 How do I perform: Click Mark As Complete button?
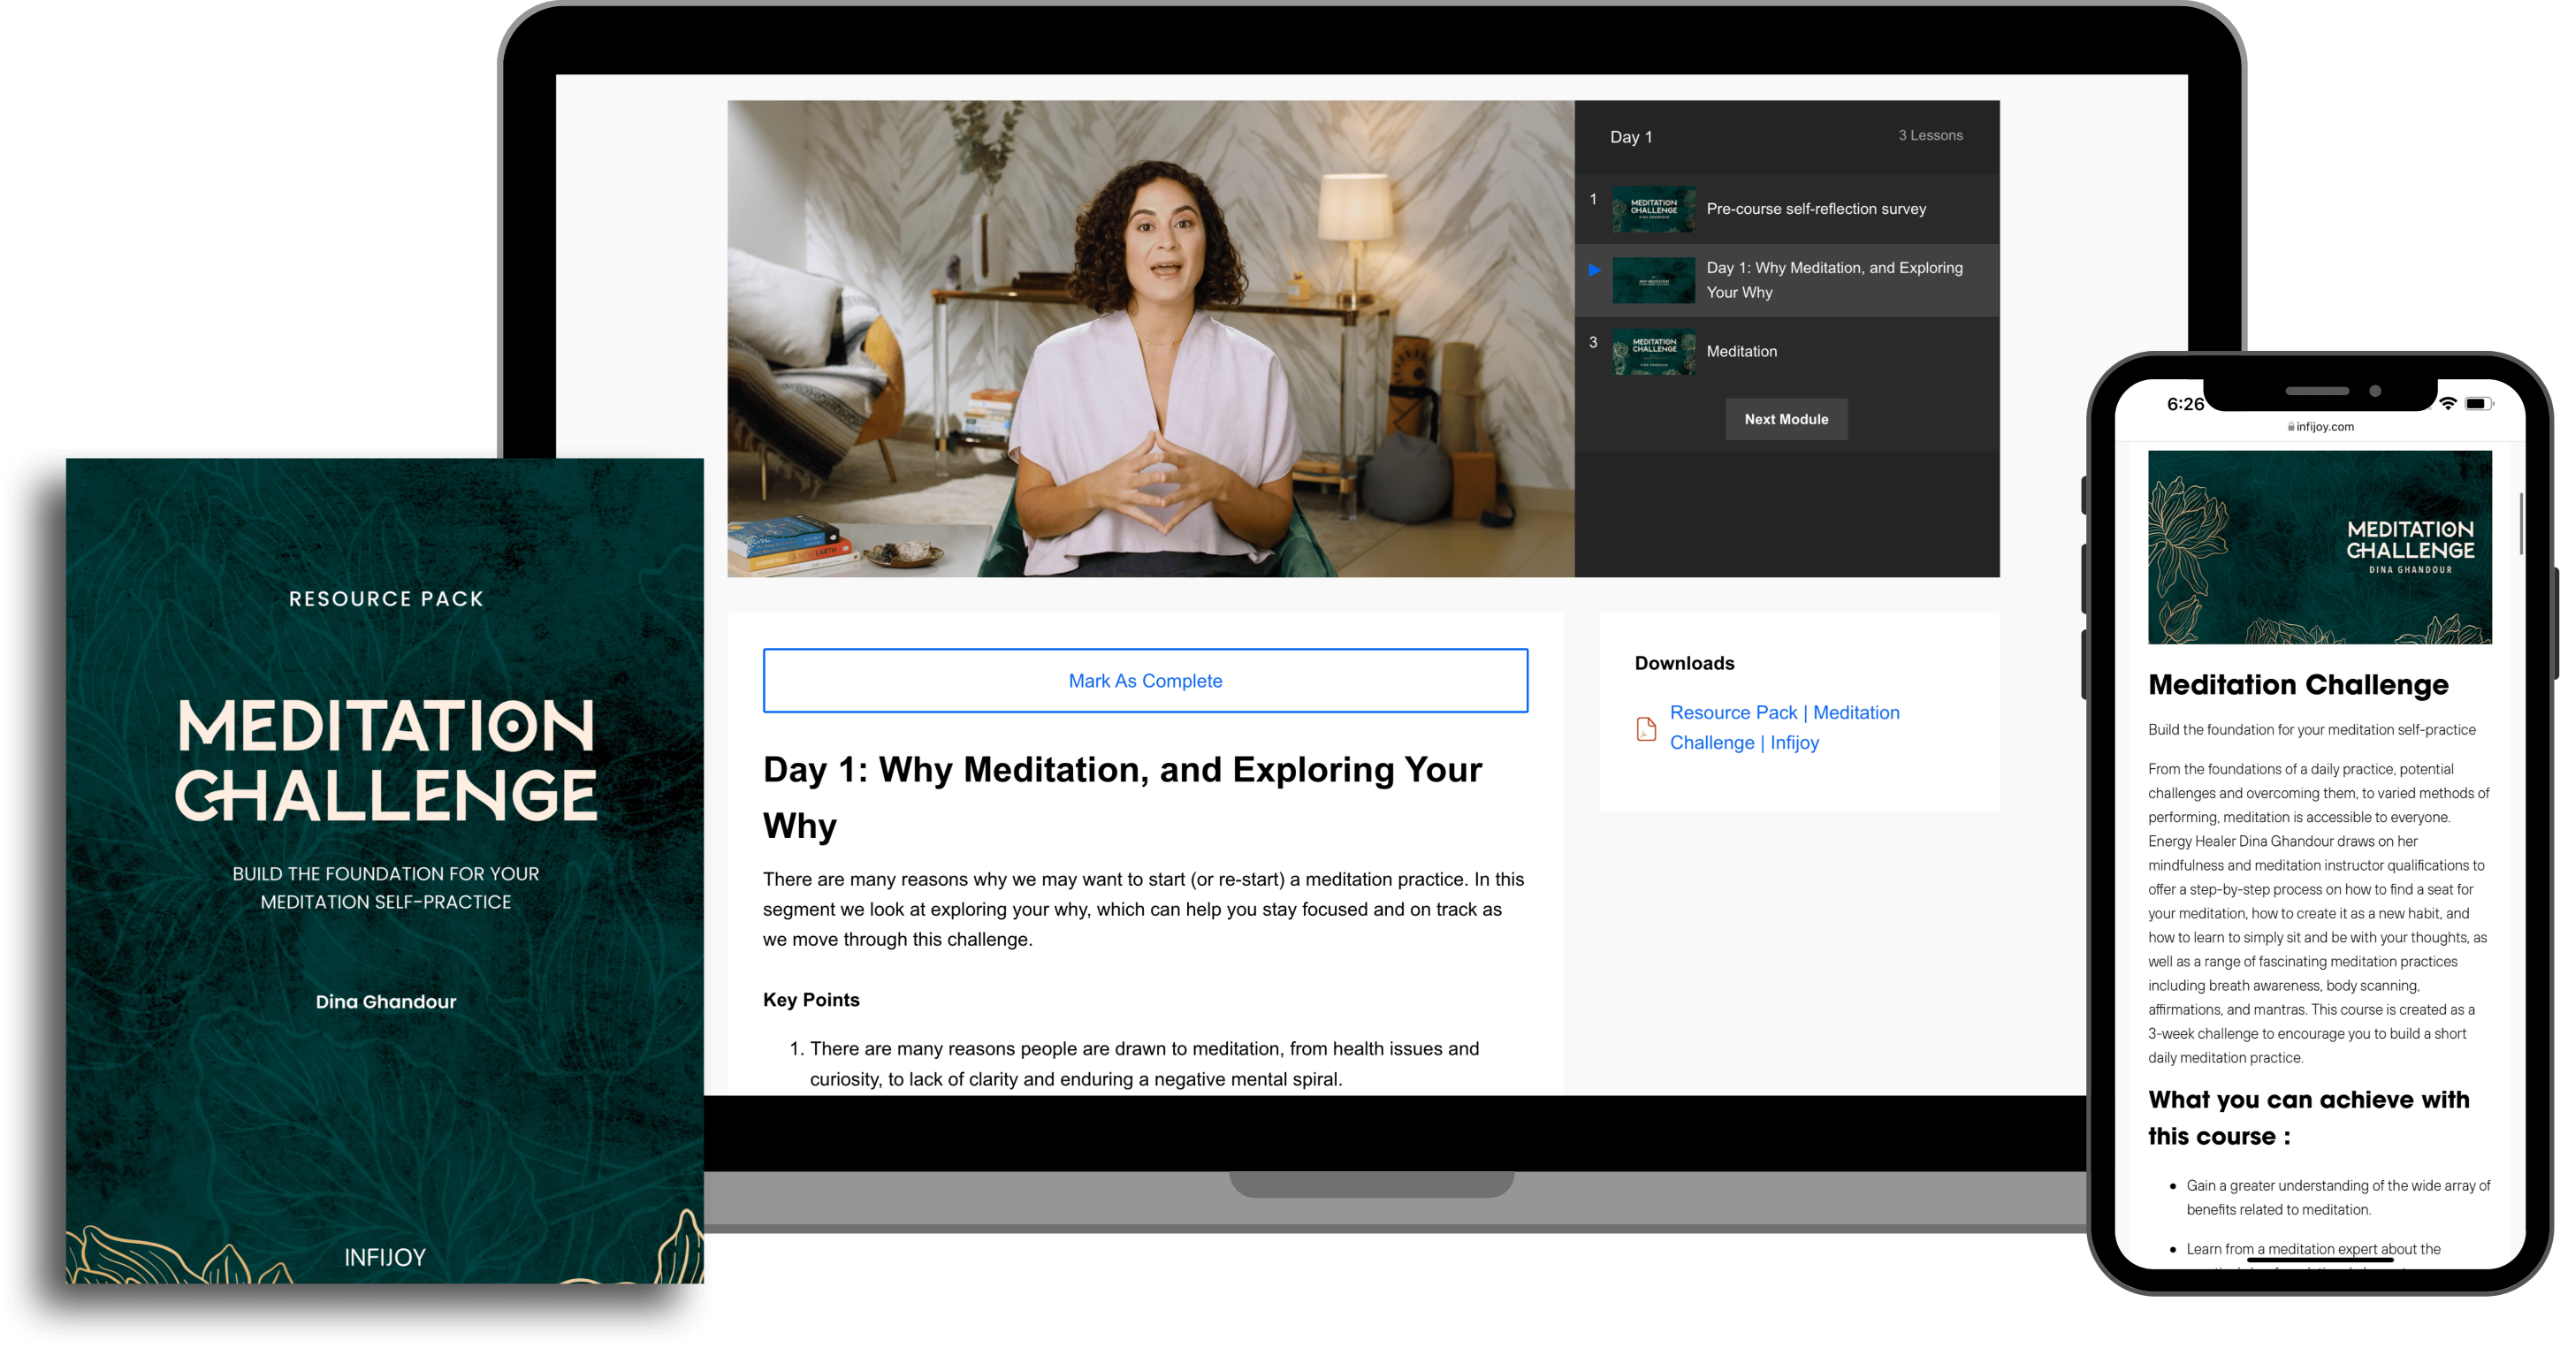(1145, 681)
